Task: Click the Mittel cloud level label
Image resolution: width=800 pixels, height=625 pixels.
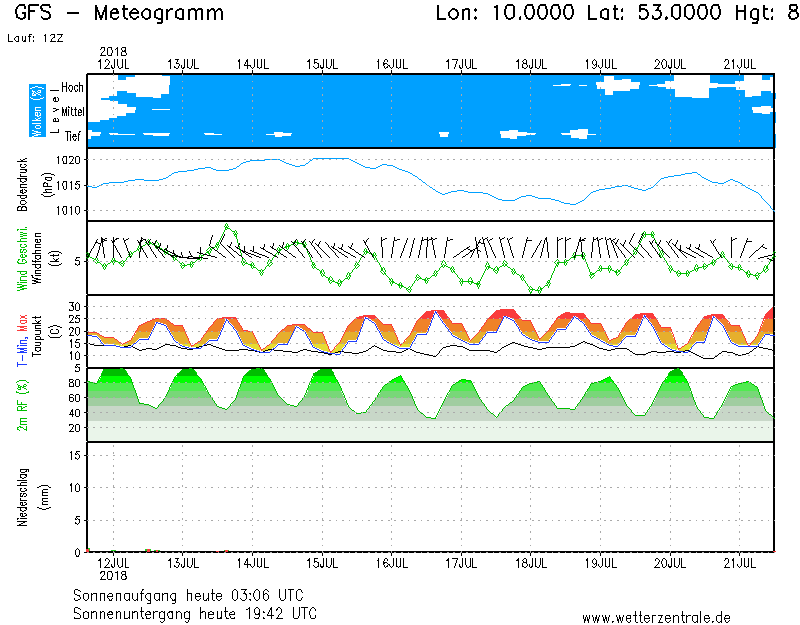Action: 72,111
